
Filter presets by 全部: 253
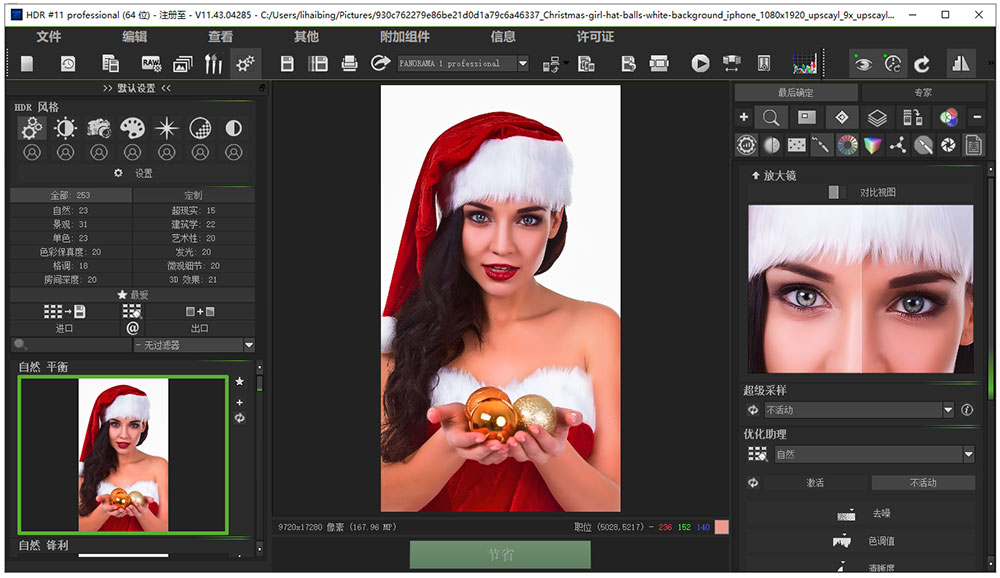[71, 195]
